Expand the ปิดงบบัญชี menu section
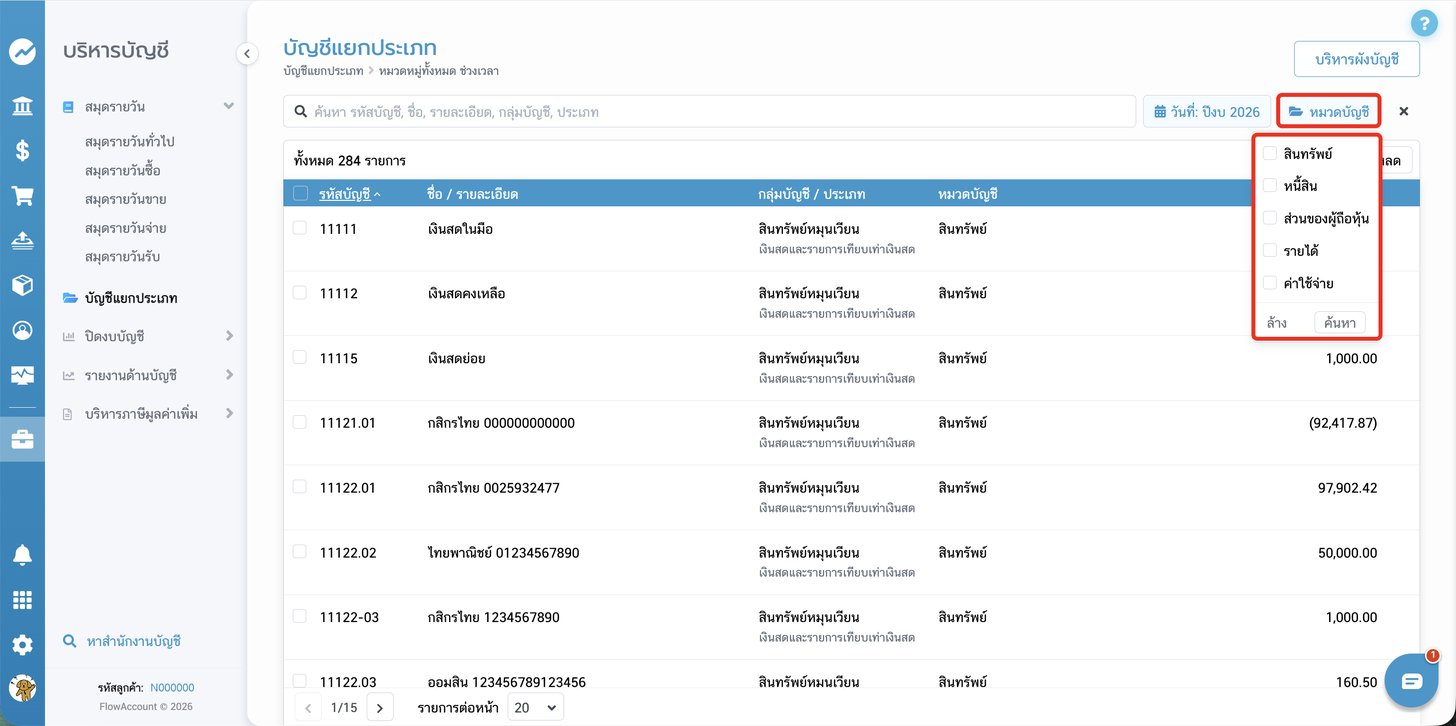Viewport: 1456px width, 726px height. [229, 336]
